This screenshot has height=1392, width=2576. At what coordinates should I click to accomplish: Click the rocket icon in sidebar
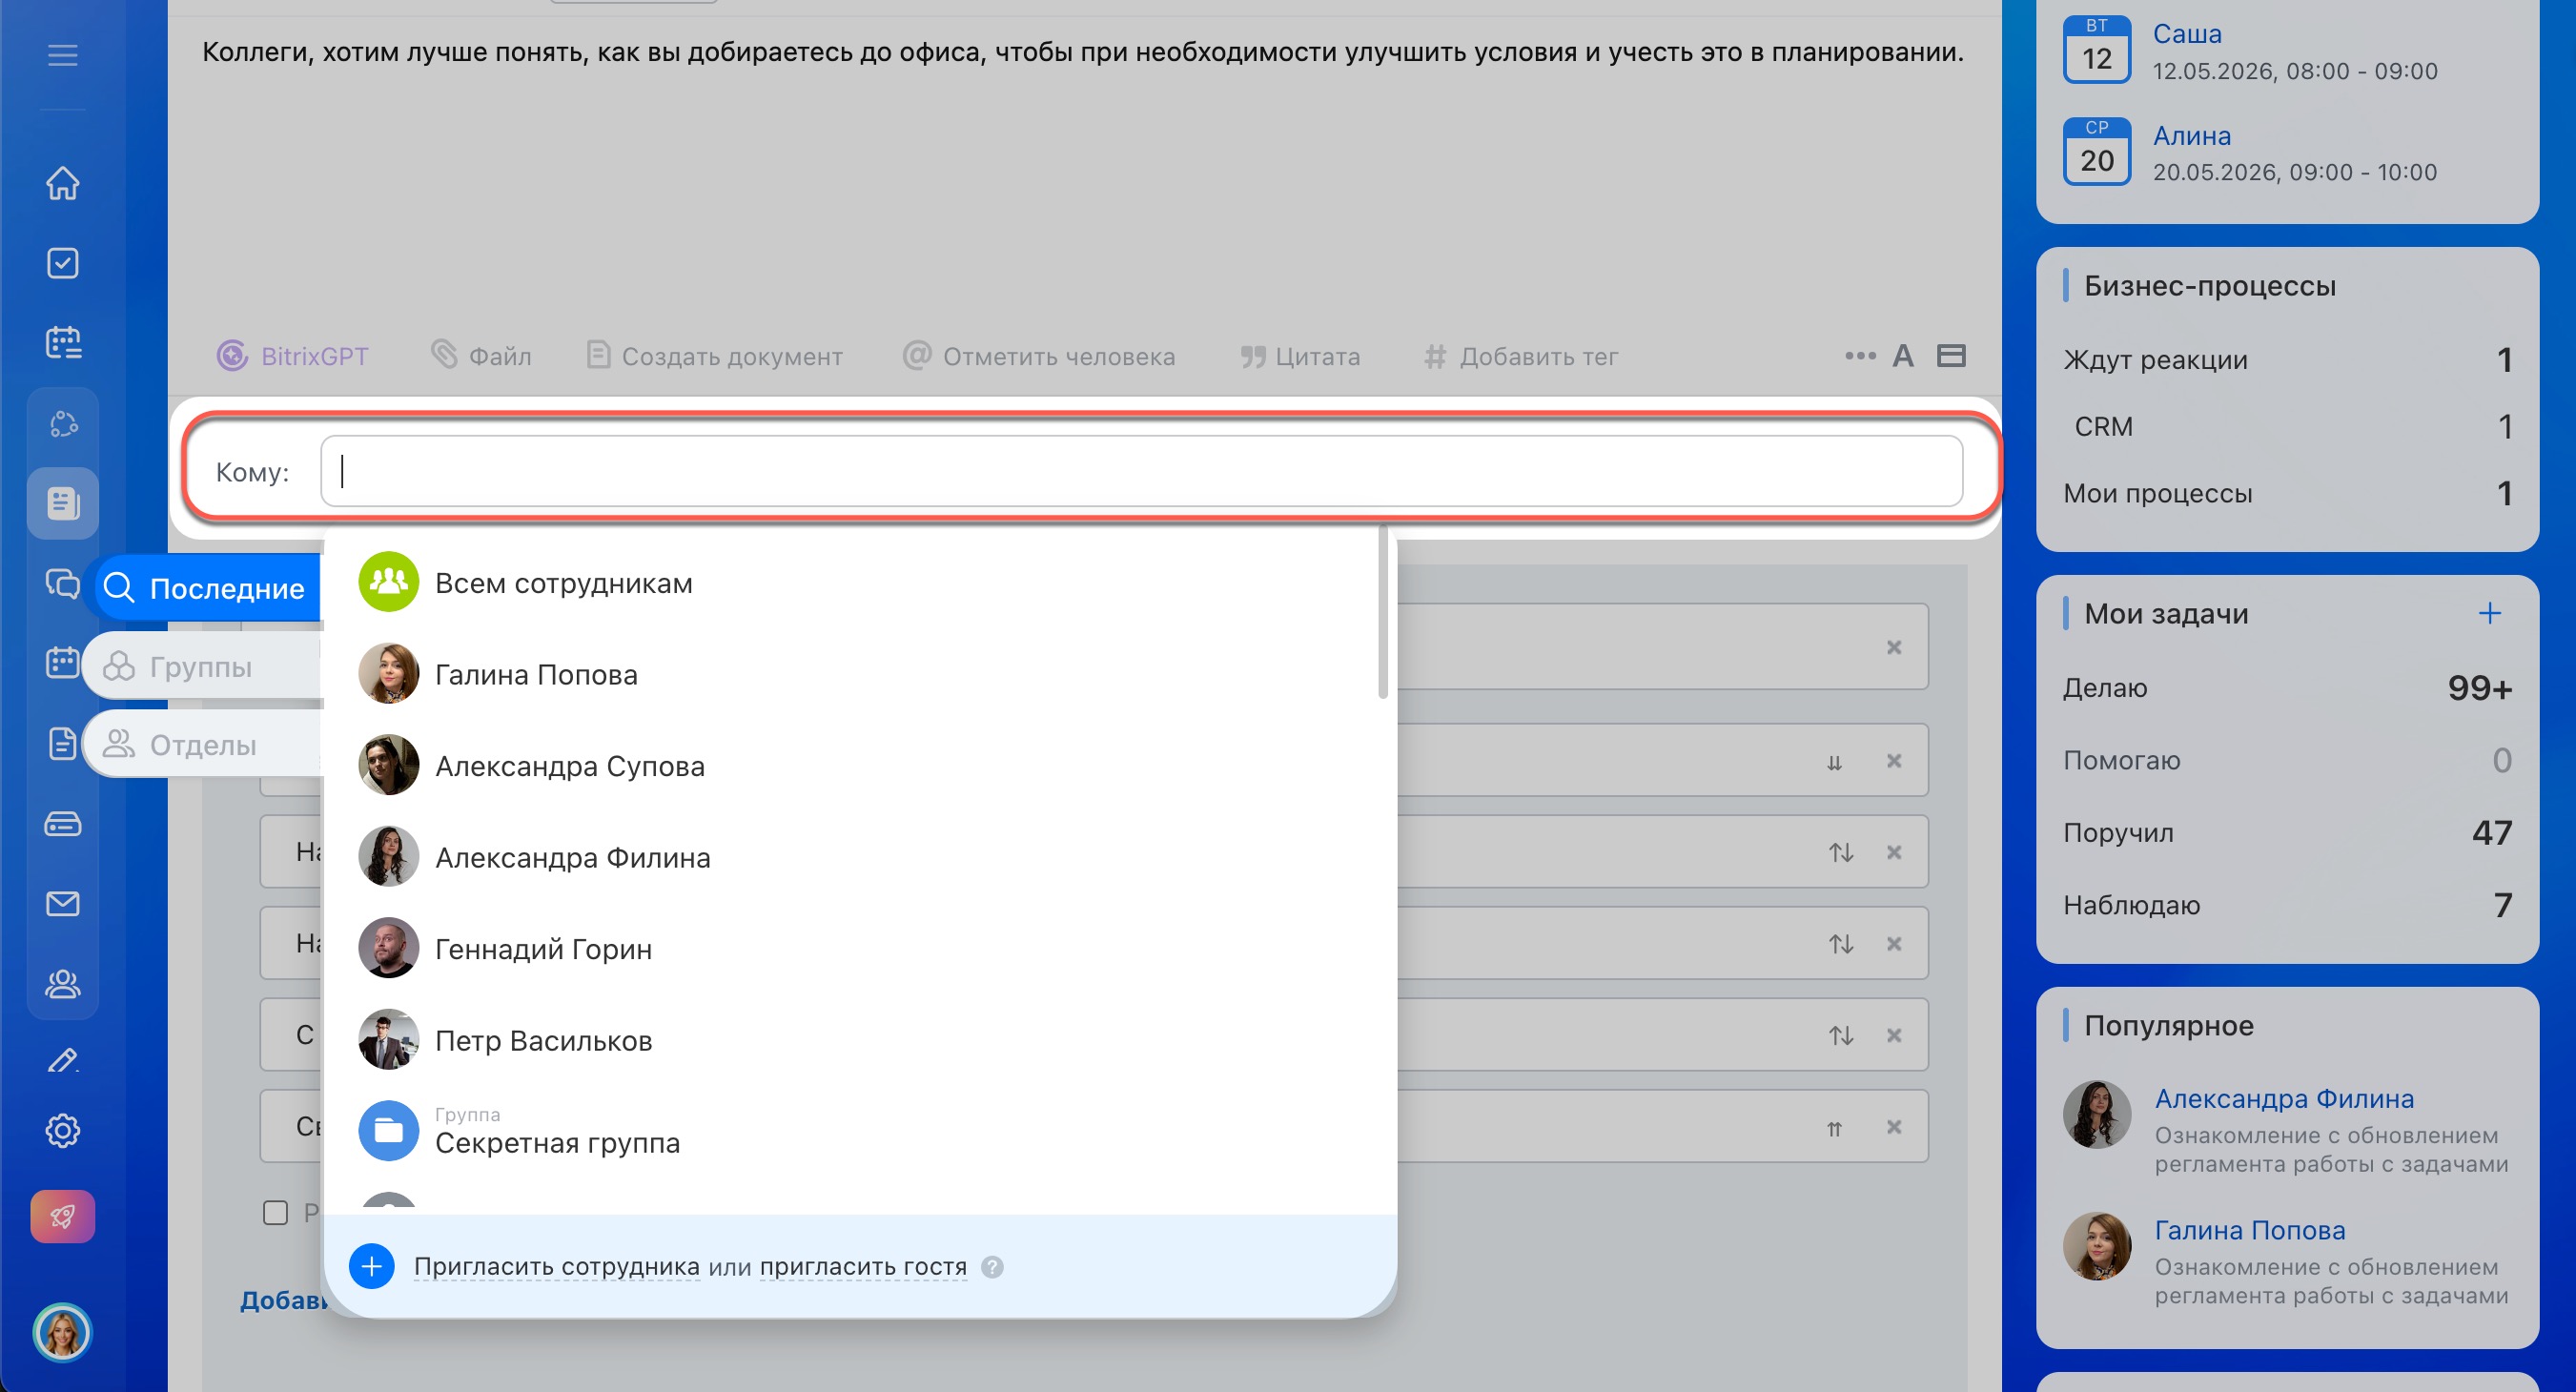click(62, 1216)
